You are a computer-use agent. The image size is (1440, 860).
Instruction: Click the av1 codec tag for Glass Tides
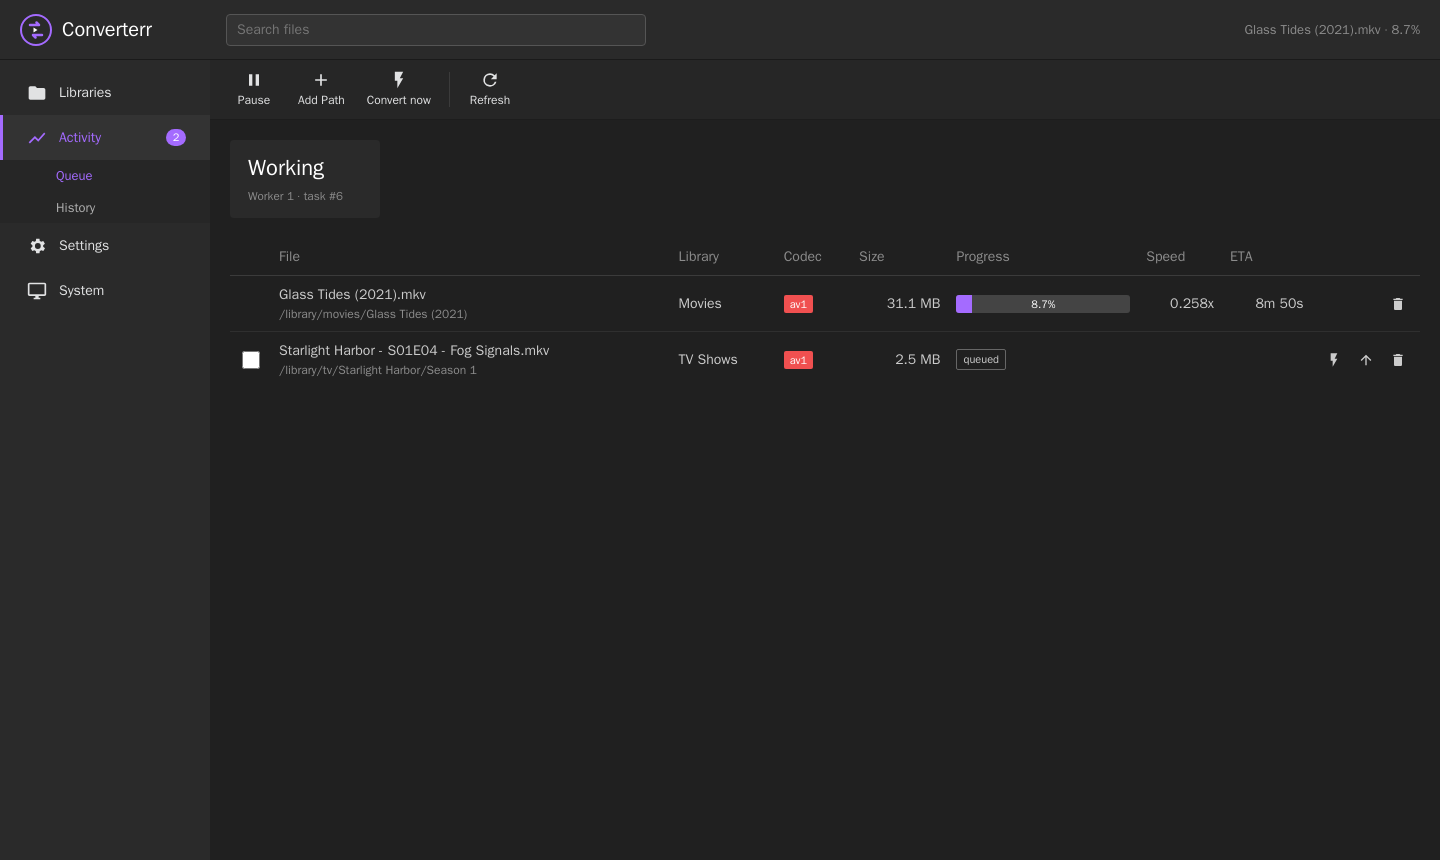[x=798, y=304]
